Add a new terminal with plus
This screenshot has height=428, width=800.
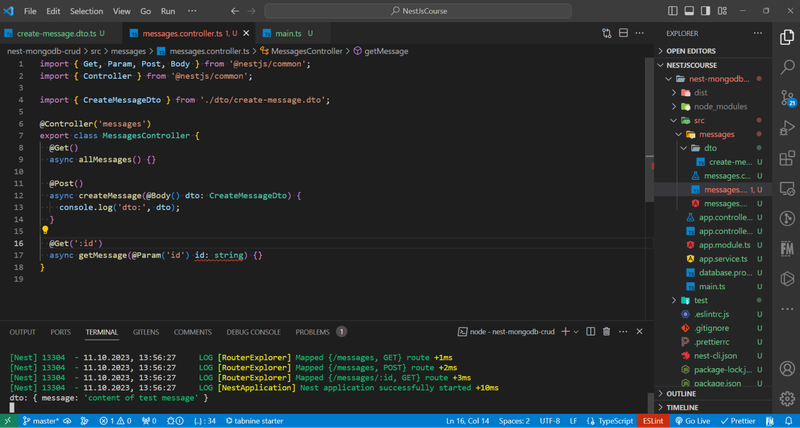point(565,332)
